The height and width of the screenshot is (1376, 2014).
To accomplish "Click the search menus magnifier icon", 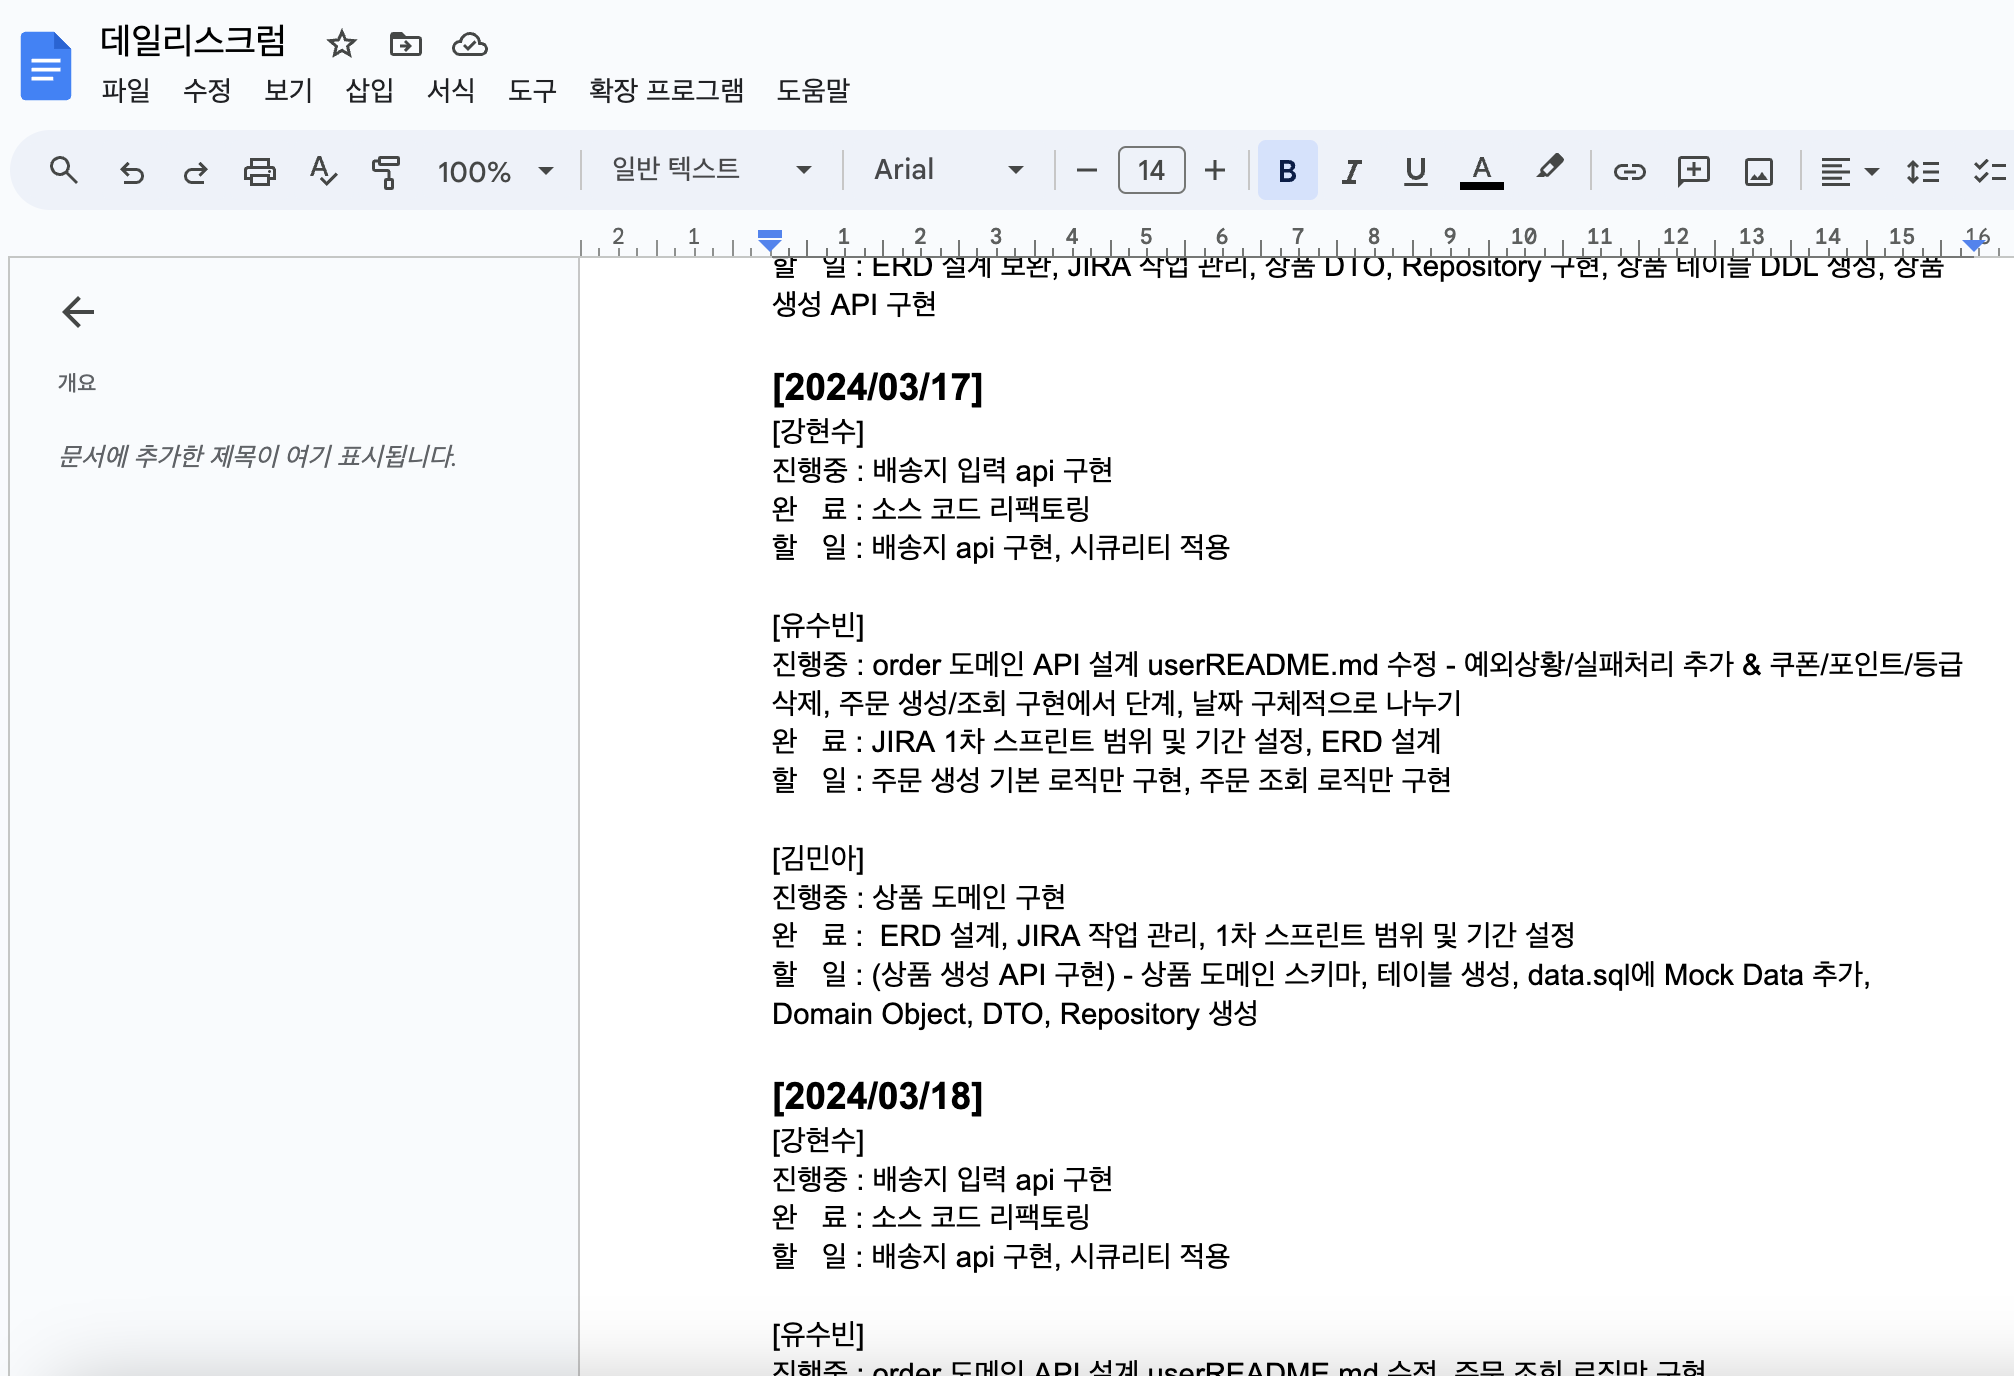I will coord(64,171).
